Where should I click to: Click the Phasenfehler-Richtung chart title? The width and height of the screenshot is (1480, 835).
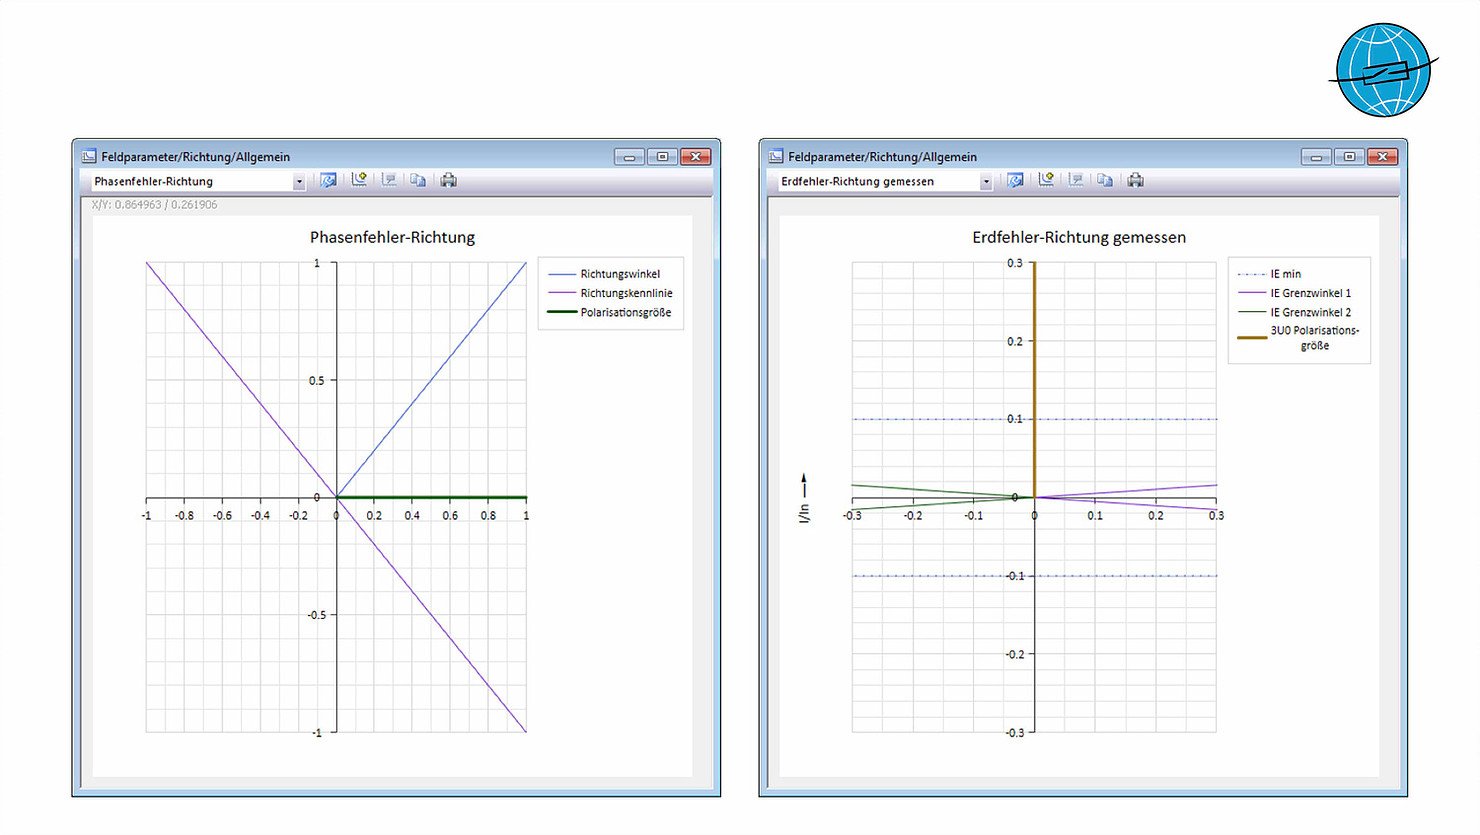392,238
